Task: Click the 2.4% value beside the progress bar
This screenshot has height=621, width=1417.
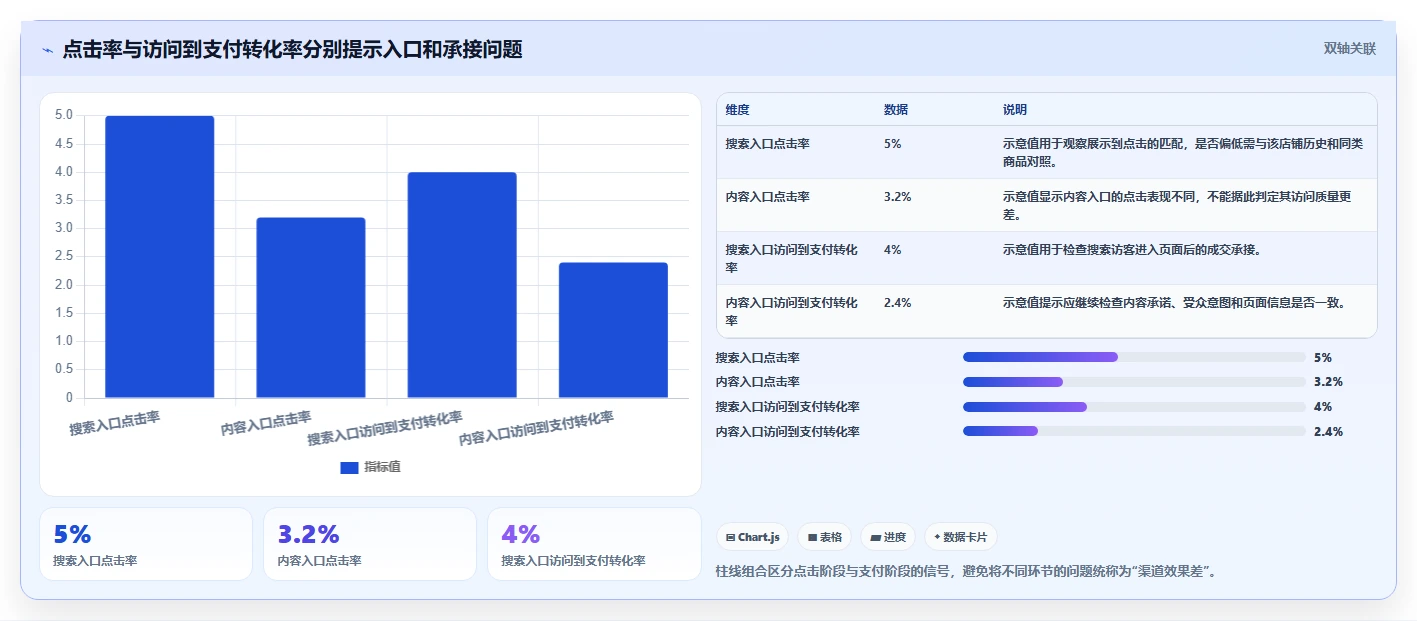Action: (x=1328, y=432)
